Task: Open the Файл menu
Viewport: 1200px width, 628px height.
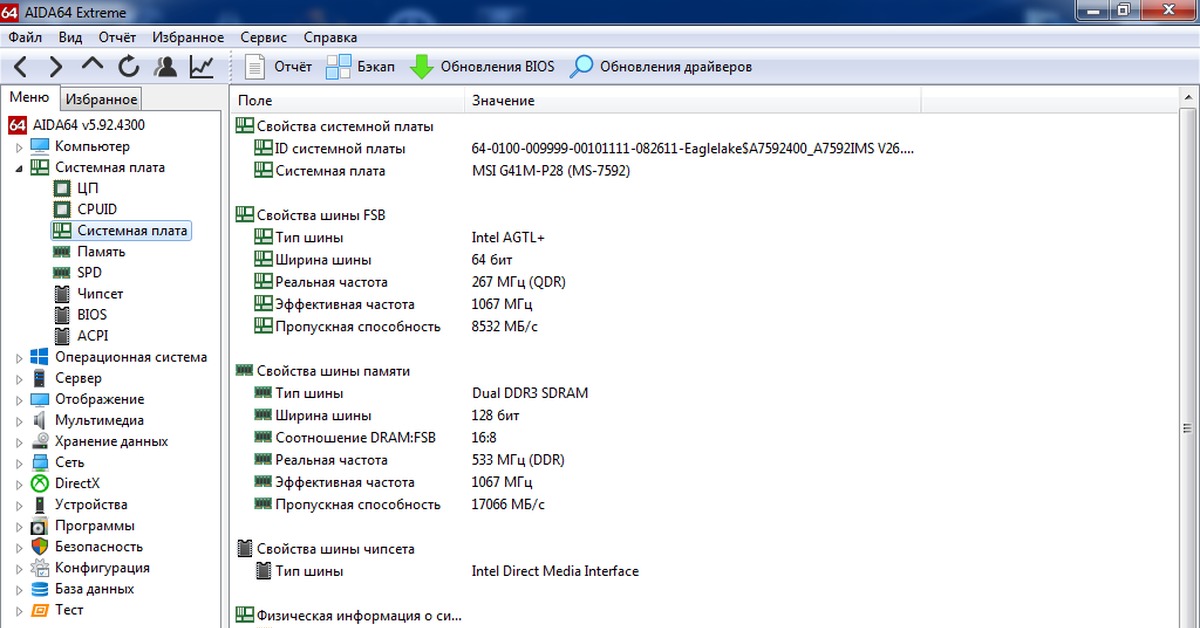Action: tap(24, 37)
